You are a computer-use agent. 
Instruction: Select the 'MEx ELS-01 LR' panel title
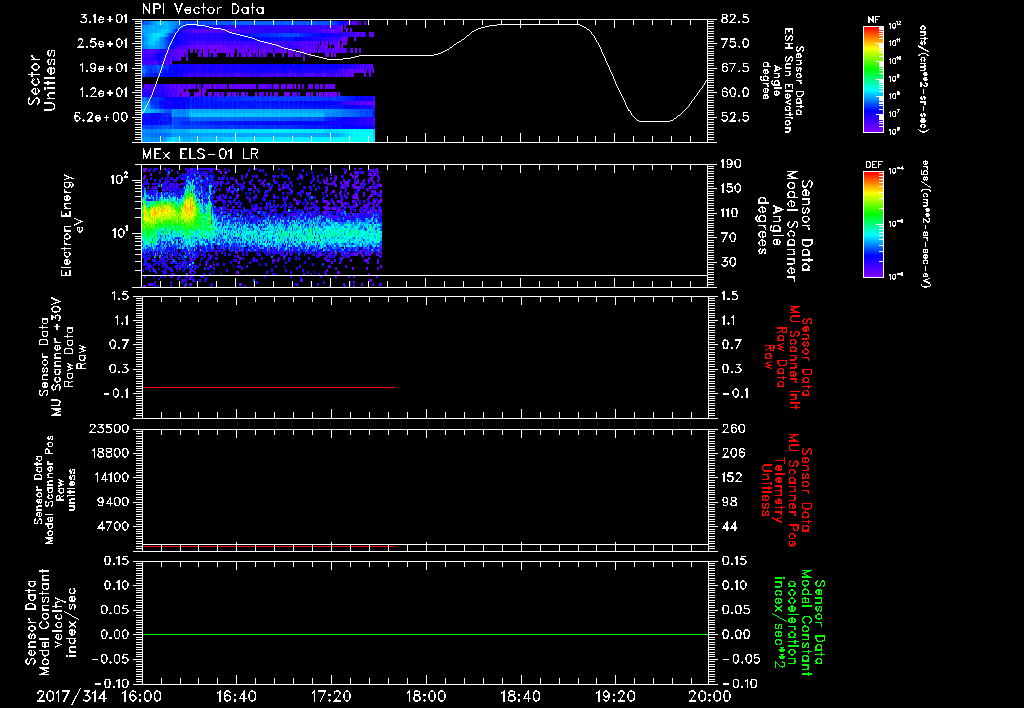pos(200,155)
